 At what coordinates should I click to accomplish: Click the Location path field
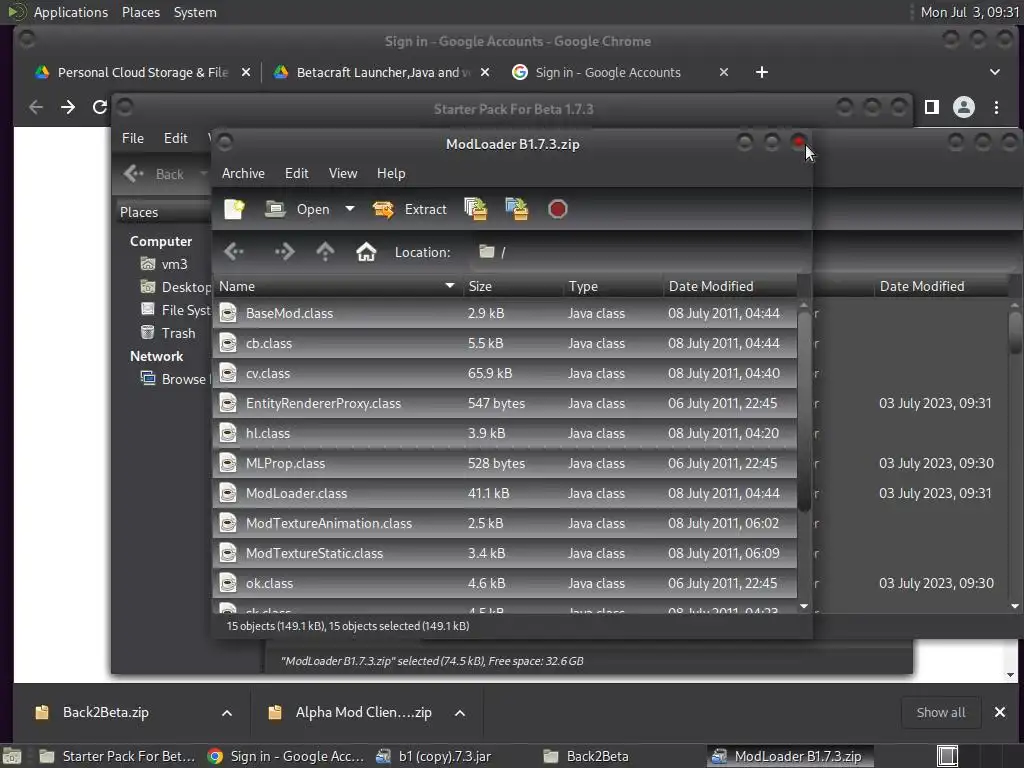point(637,252)
